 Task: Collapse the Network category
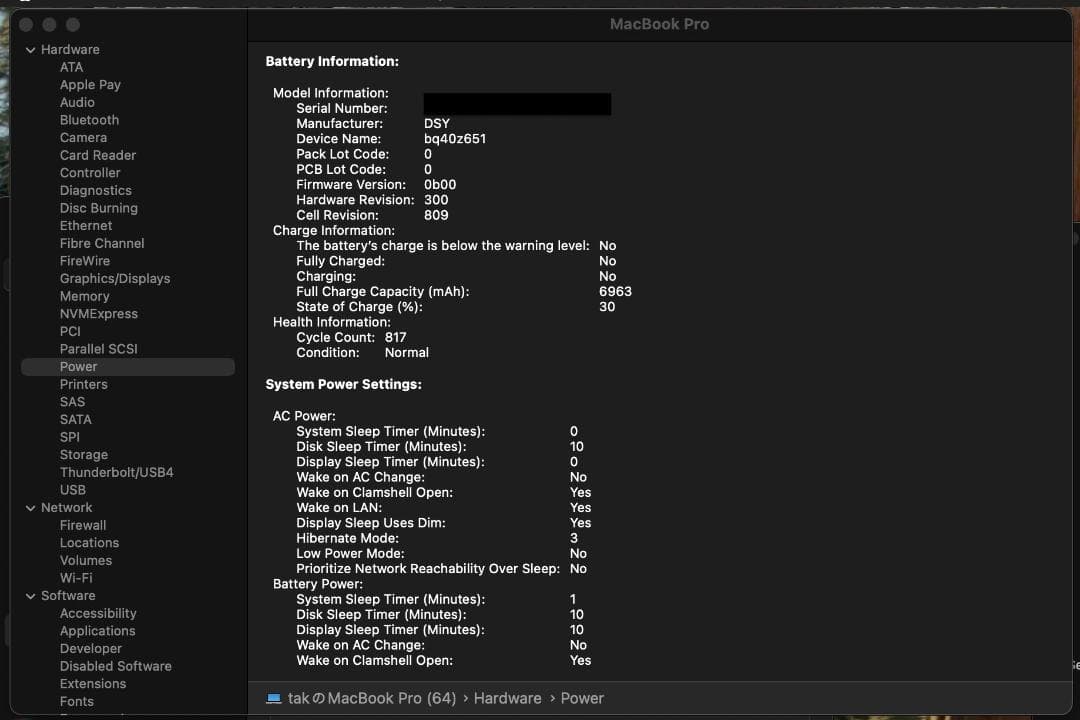coord(31,507)
